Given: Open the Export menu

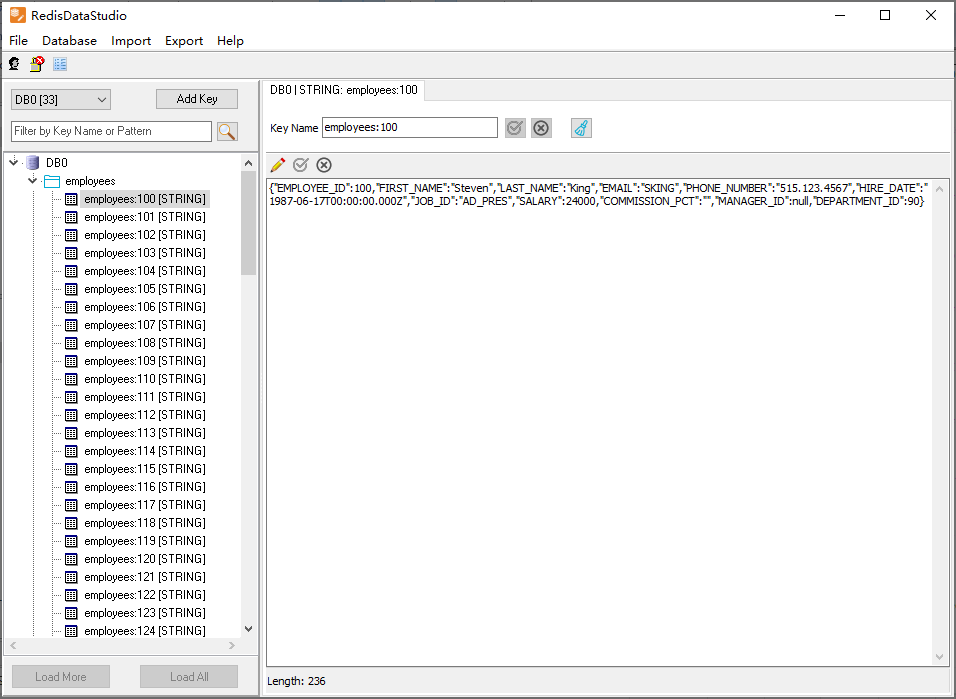Looking at the screenshot, I should [x=184, y=41].
